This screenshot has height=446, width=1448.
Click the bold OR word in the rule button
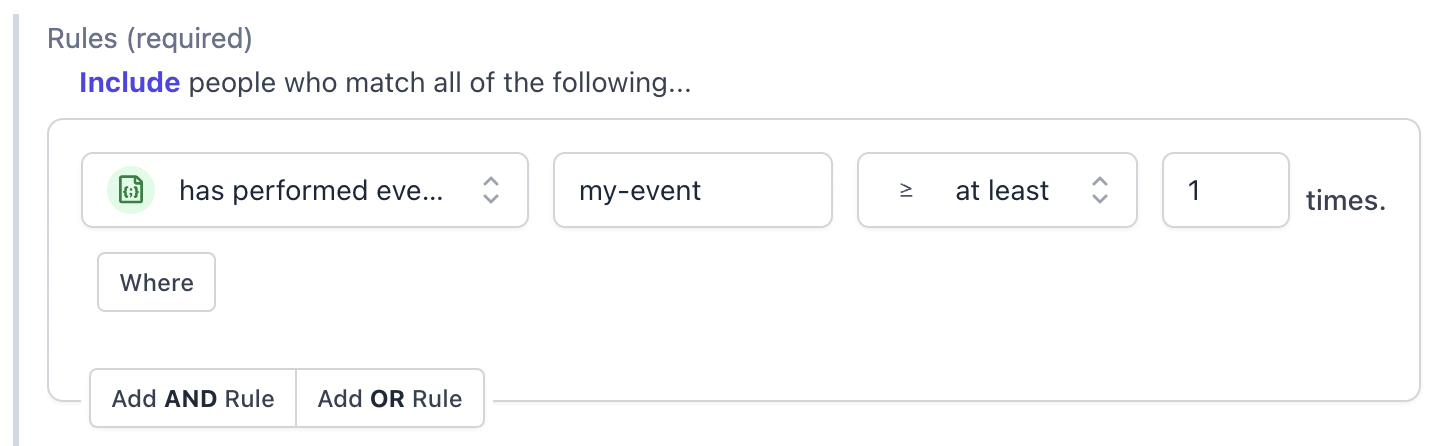tap(387, 399)
